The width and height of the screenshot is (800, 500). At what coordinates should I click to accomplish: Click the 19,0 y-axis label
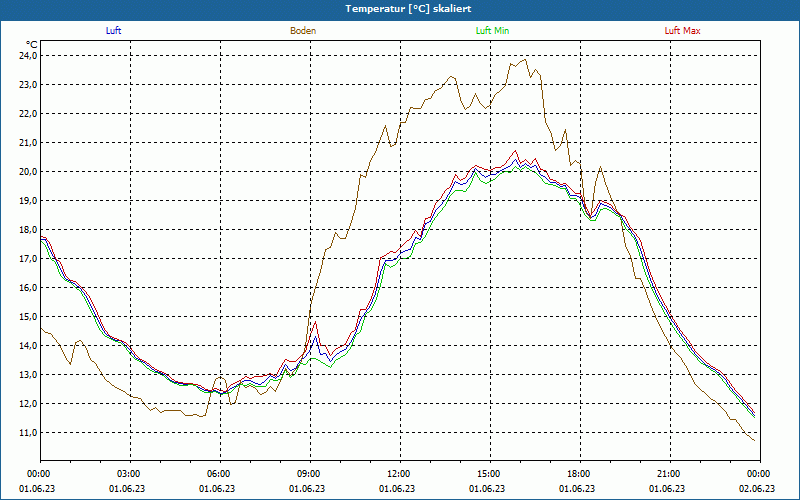[x=29, y=201]
